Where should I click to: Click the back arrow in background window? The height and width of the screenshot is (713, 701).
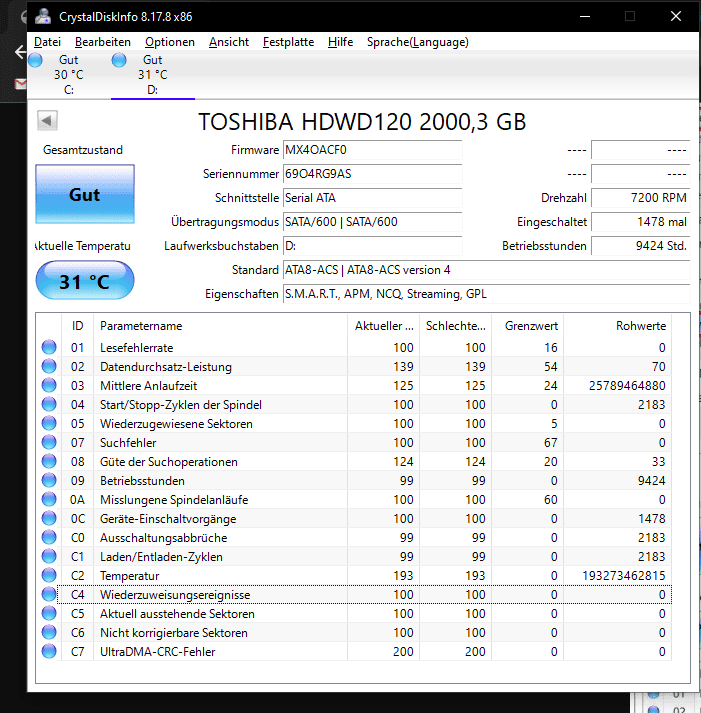[x=20, y=51]
